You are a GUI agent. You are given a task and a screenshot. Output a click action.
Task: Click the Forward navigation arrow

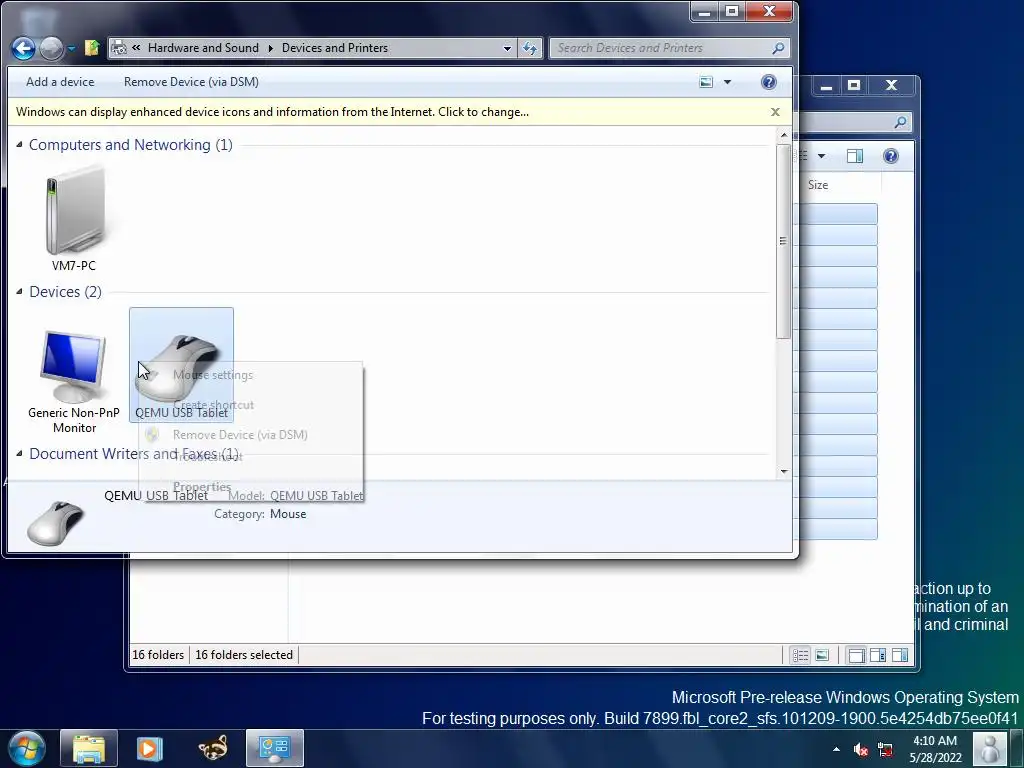(52, 48)
